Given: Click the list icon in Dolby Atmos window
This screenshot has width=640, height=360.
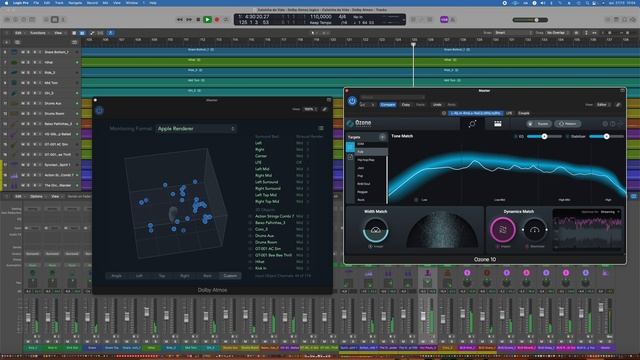Looking at the screenshot, I should tap(321, 128).
